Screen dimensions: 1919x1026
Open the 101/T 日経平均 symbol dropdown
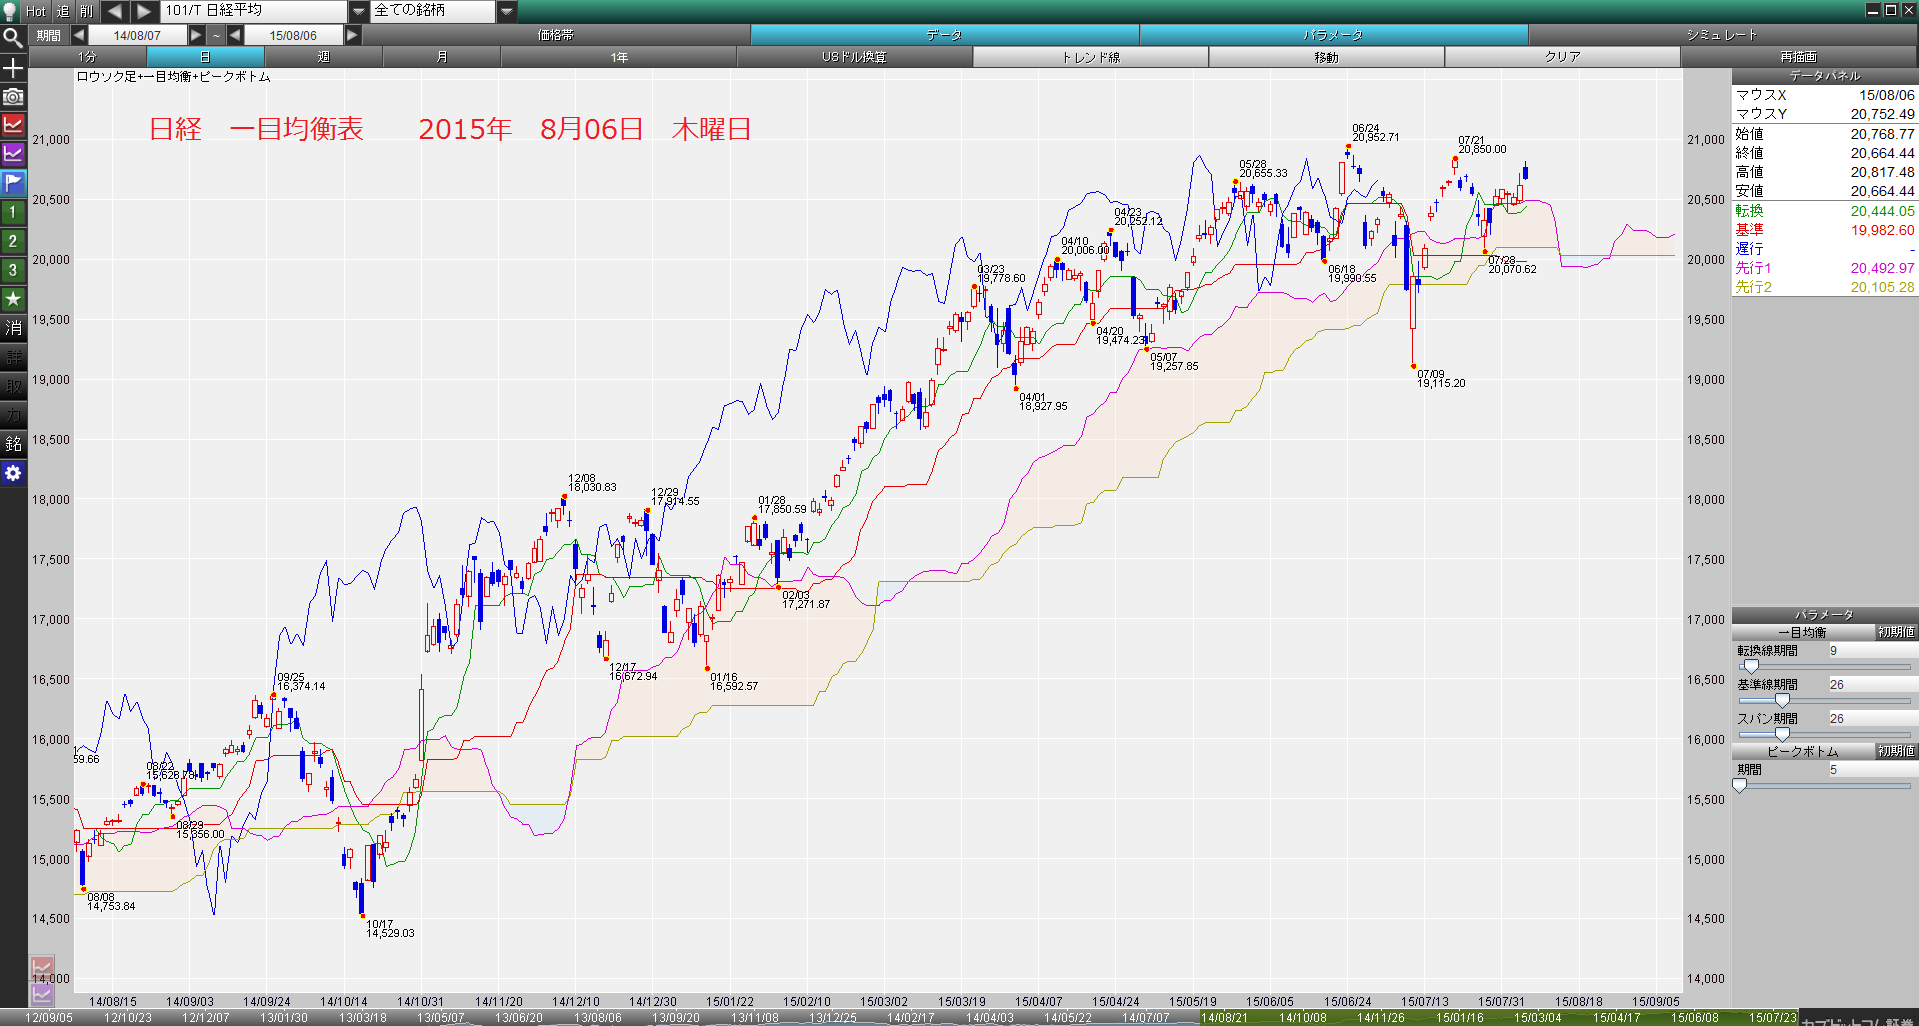click(x=358, y=11)
